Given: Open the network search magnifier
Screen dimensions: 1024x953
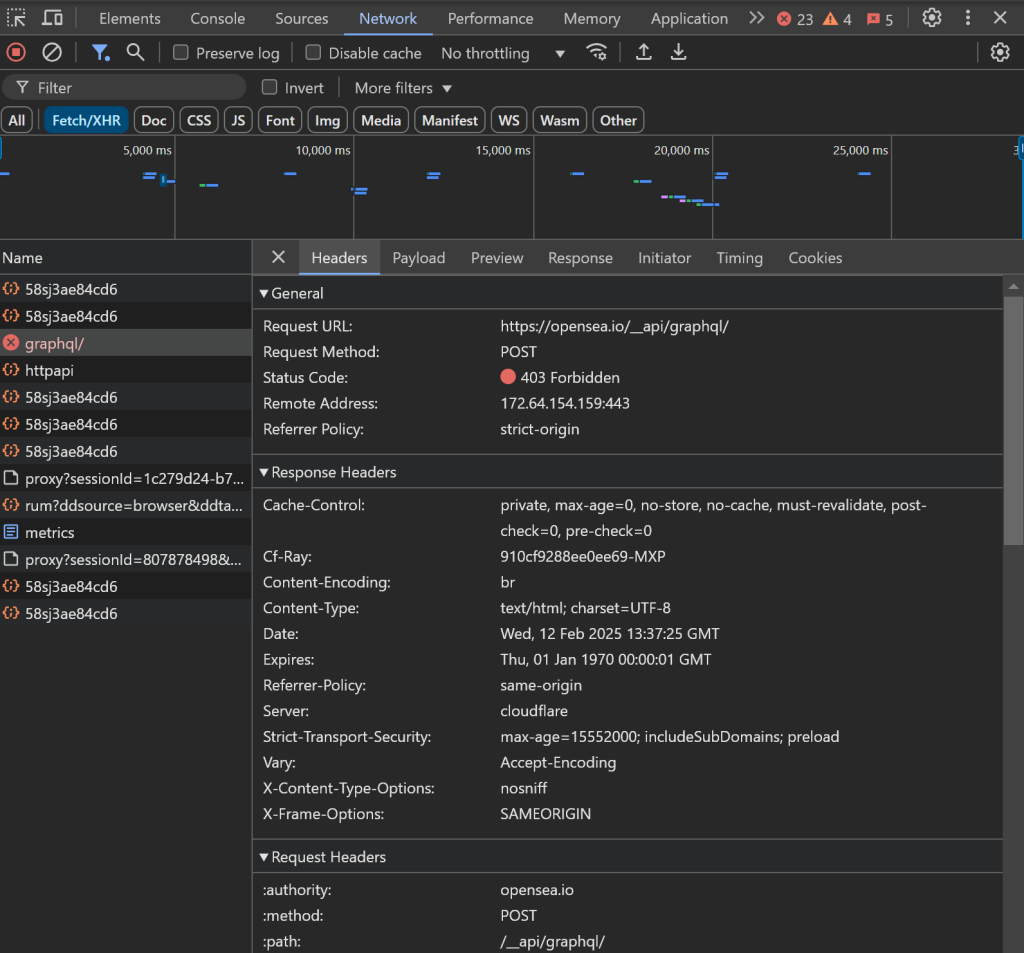Looking at the screenshot, I should pyautogui.click(x=135, y=53).
